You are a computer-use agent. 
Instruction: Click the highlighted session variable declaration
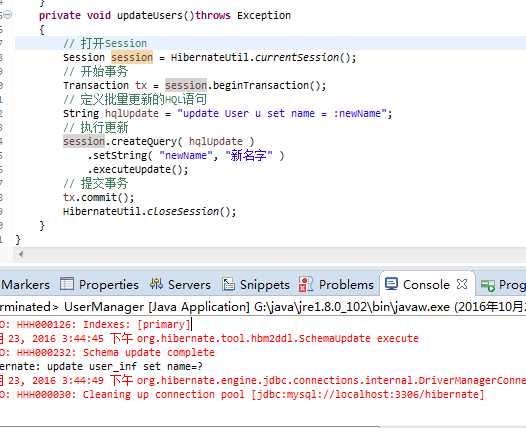[x=132, y=57]
